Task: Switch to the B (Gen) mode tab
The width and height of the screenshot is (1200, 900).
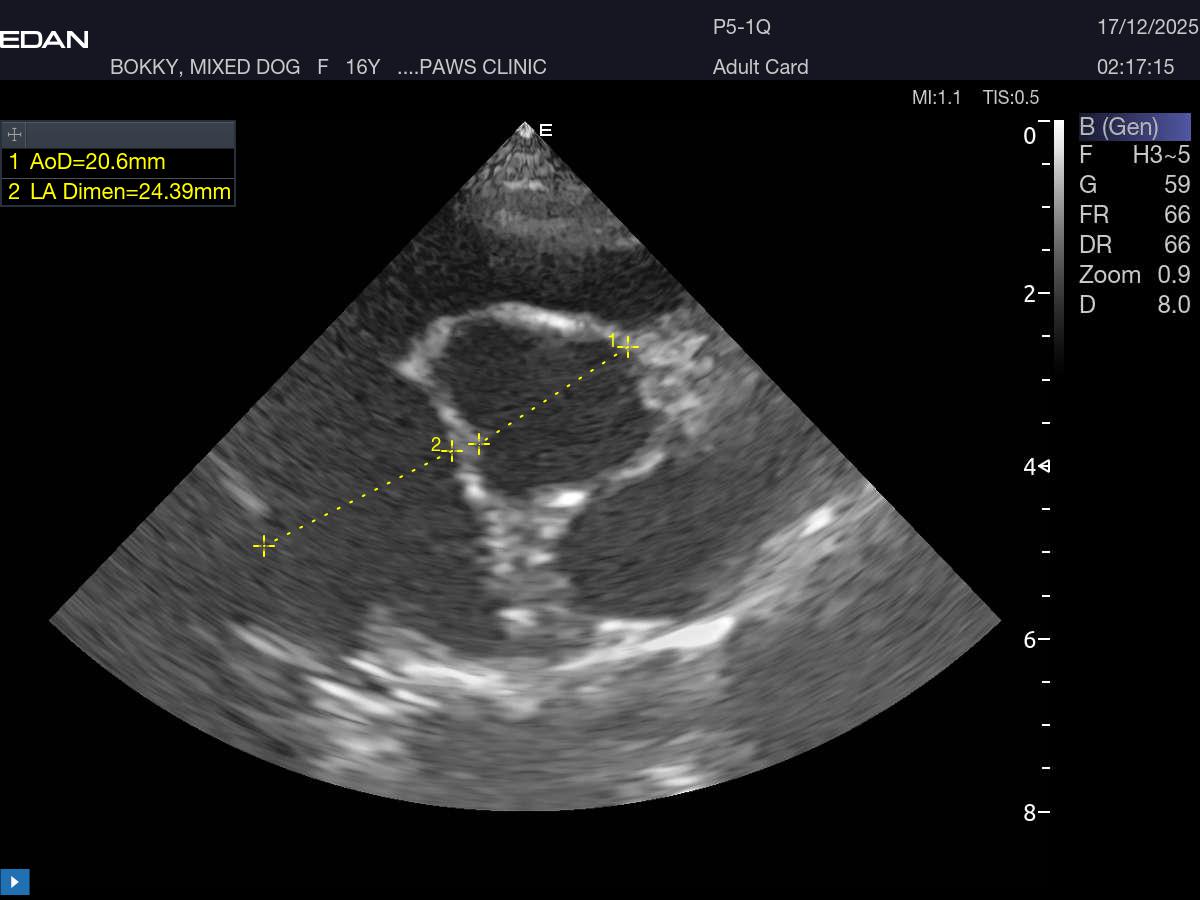Action: coord(1134,127)
